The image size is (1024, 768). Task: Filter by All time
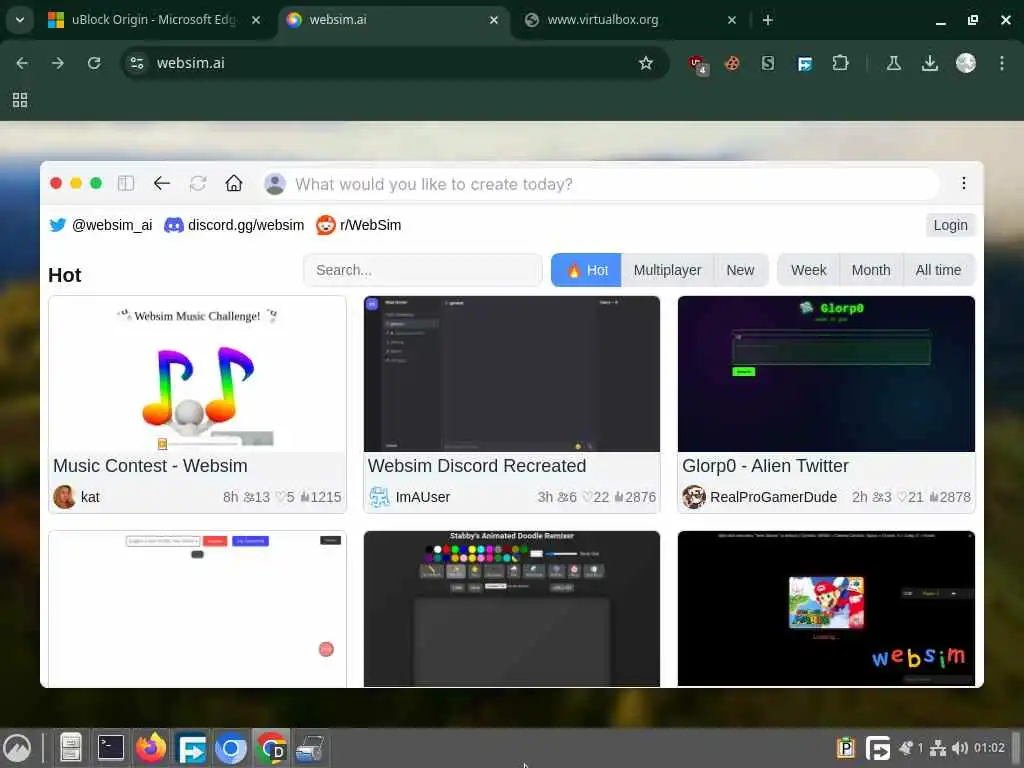[x=938, y=270]
